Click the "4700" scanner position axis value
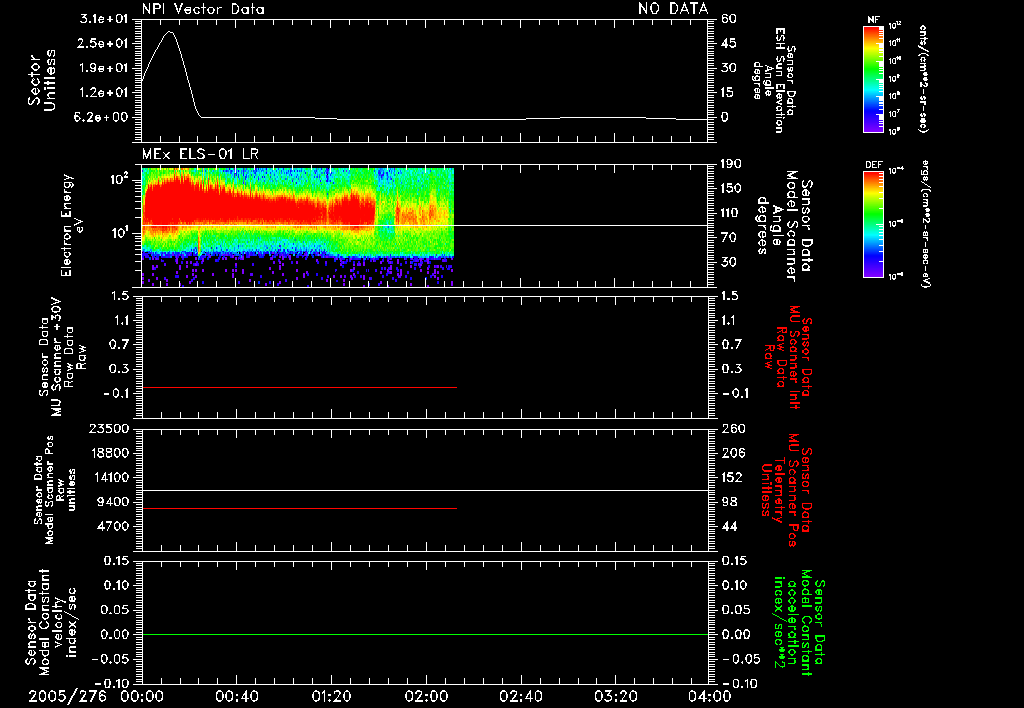This screenshot has width=1024, height=708. tap(112, 526)
